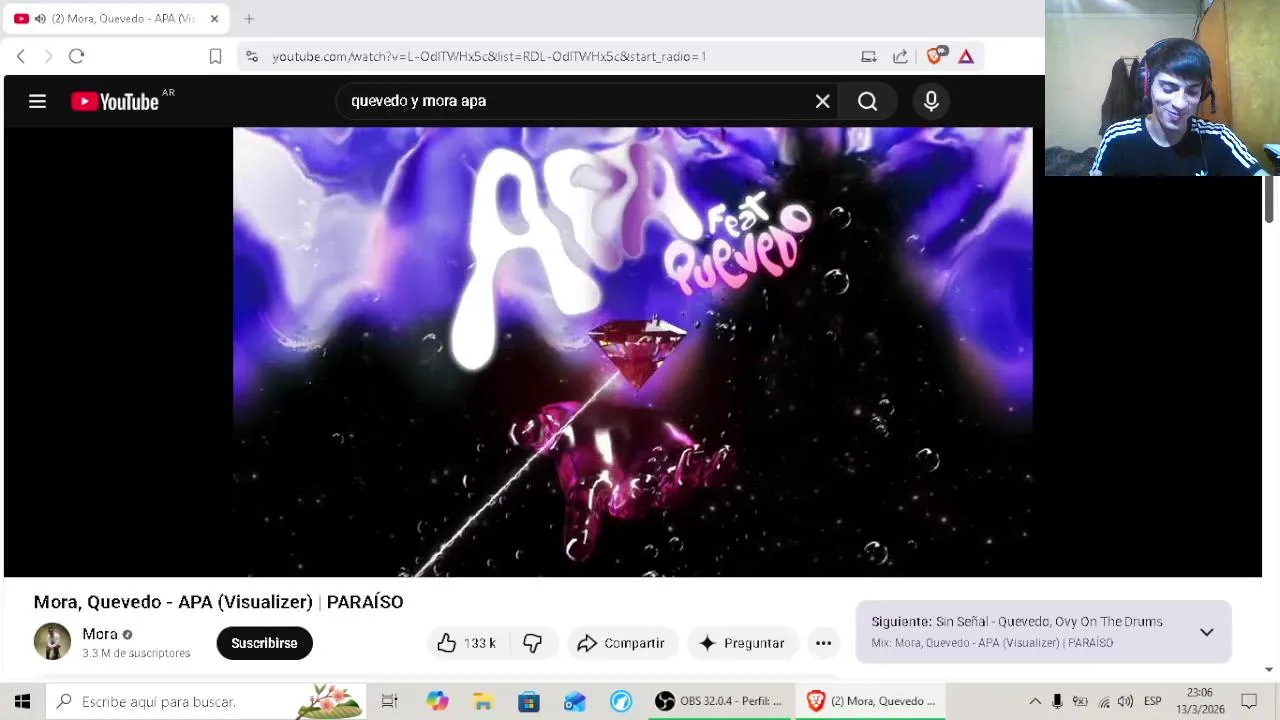The image size is (1280, 720).
Task: Open a new browser tab
Action: click(249, 18)
